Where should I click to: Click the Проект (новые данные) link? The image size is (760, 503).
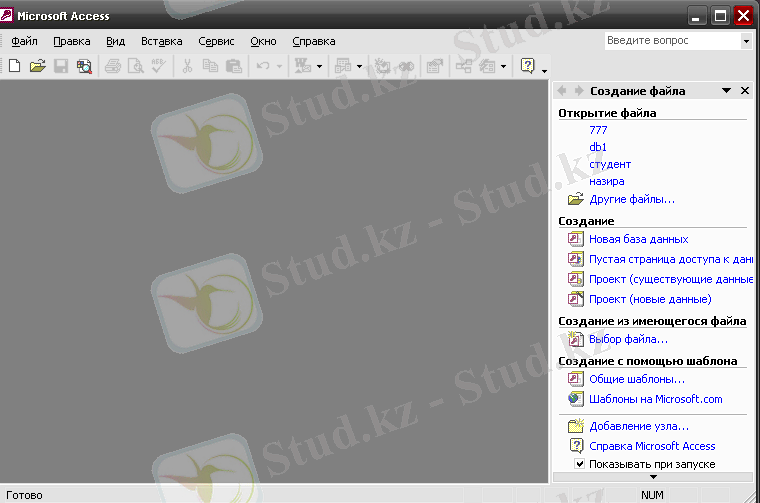pyautogui.click(x=650, y=299)
